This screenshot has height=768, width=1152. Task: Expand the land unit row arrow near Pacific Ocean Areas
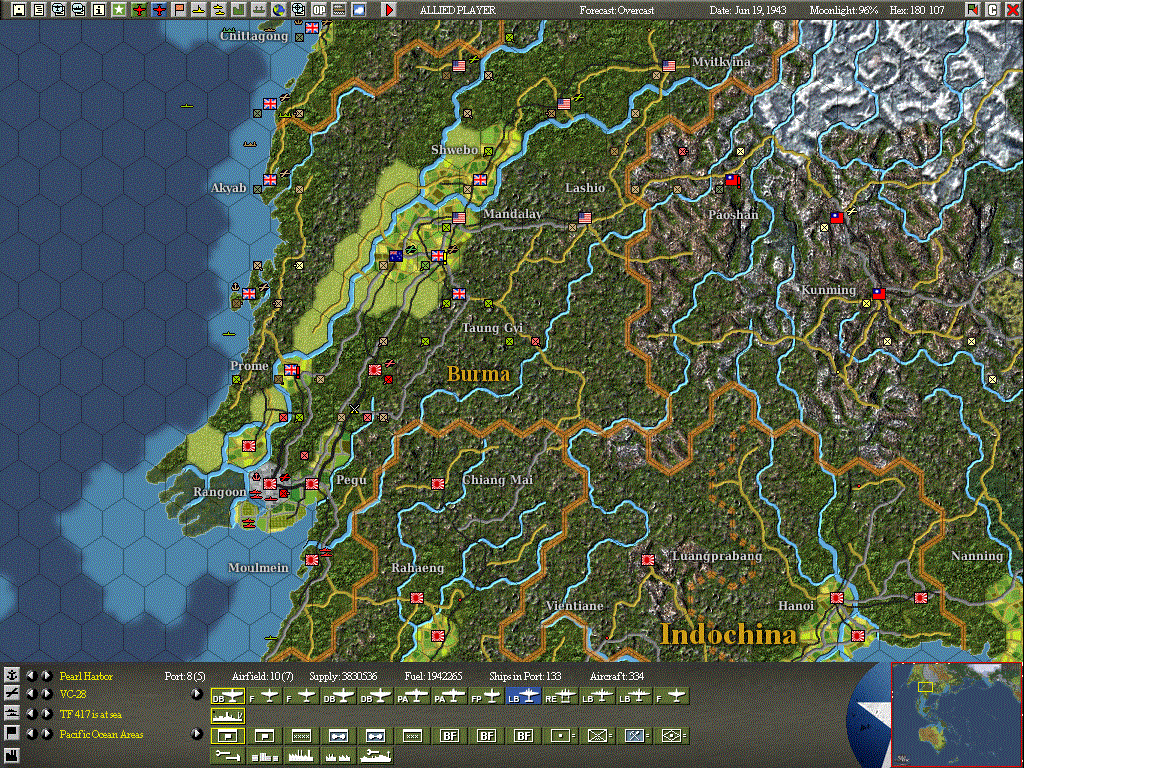[196, 733]
